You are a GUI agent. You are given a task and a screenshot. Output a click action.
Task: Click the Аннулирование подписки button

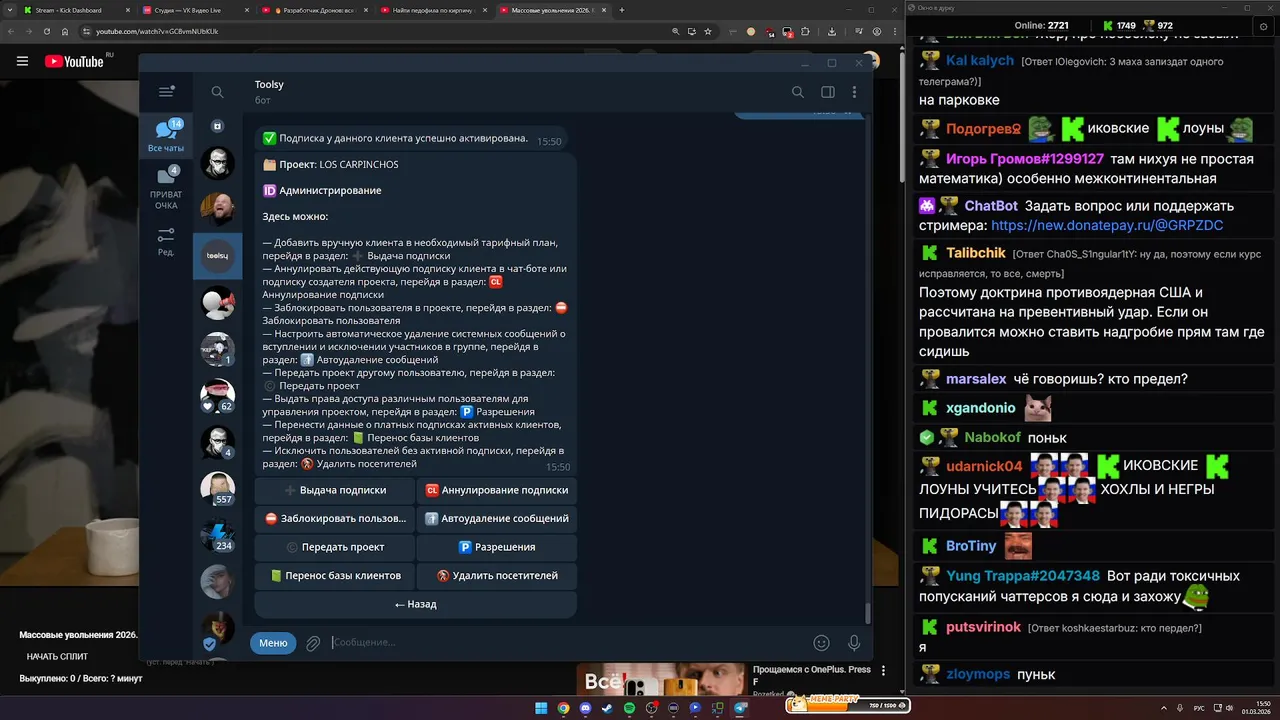pyautogui.click(x=497, y=490)
